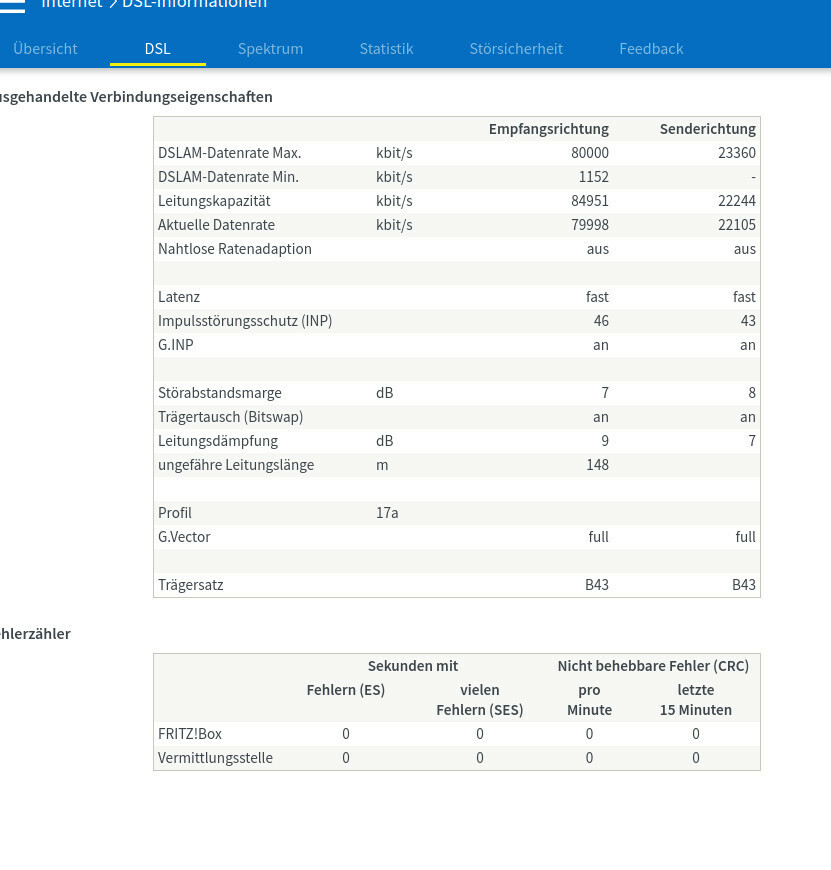Select the DSL tab
The width and height of the screenshot is (831, 870).
tap(158, 49)
